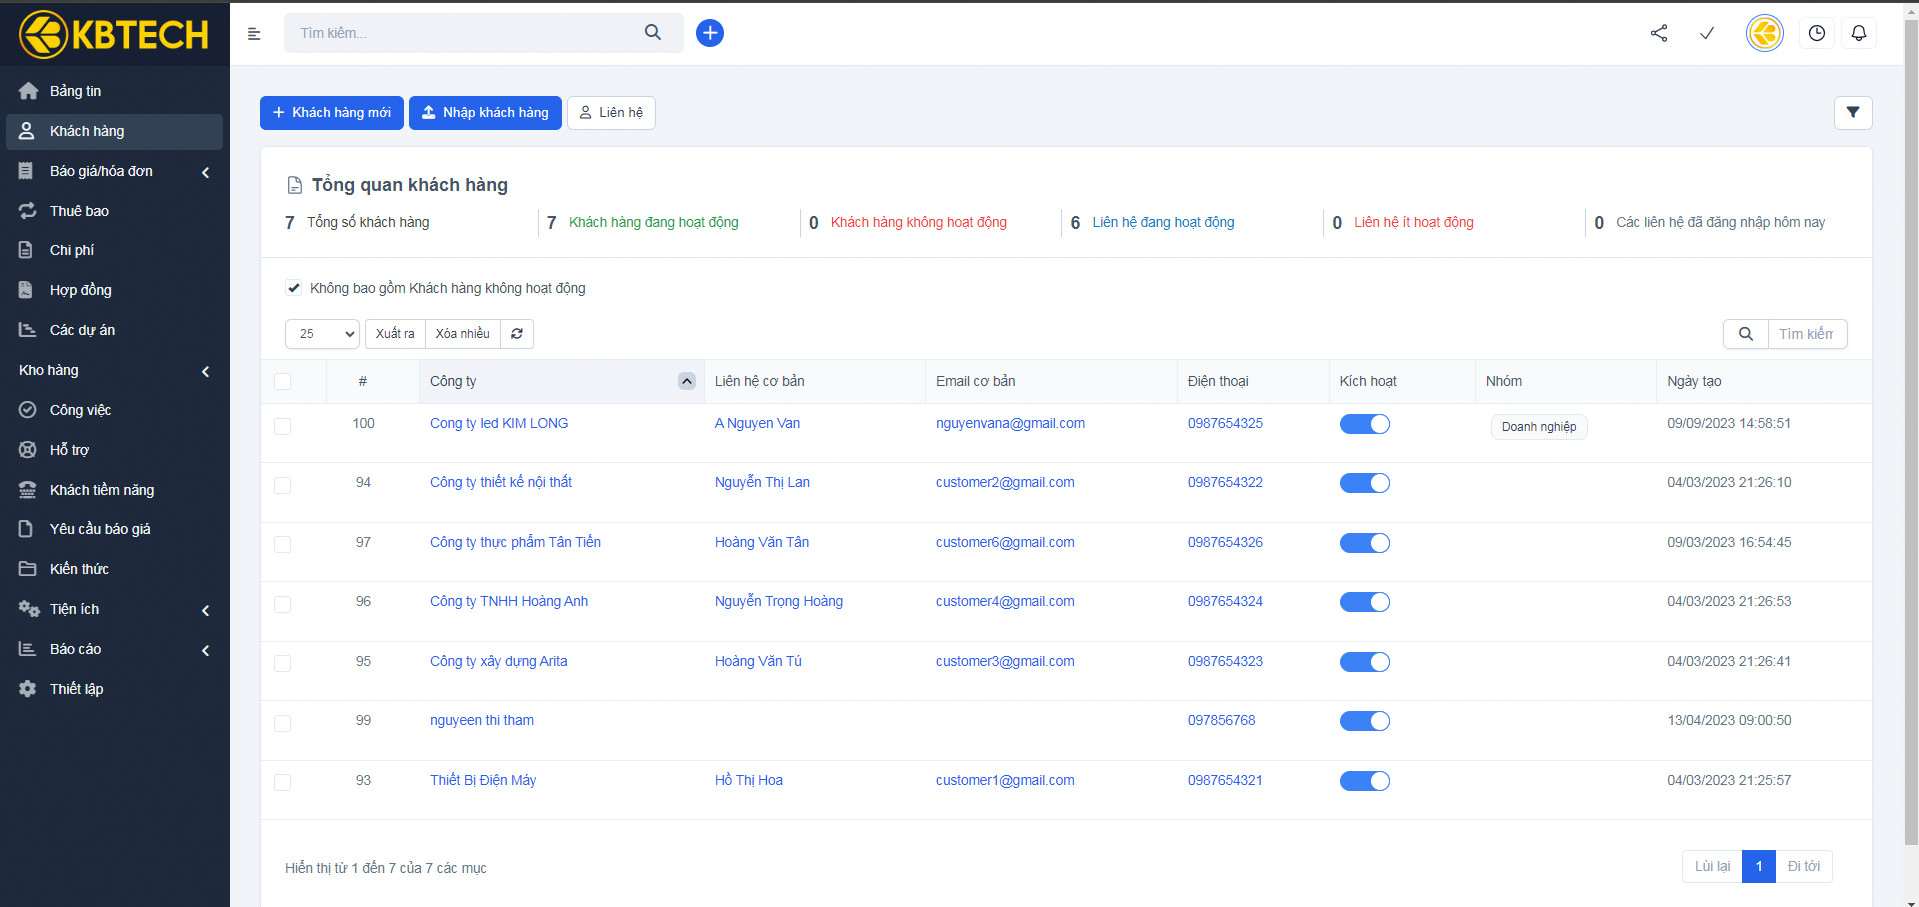
Task: Open notifications bell icon
Action: pyautogui.click(x=1858, y=33)
